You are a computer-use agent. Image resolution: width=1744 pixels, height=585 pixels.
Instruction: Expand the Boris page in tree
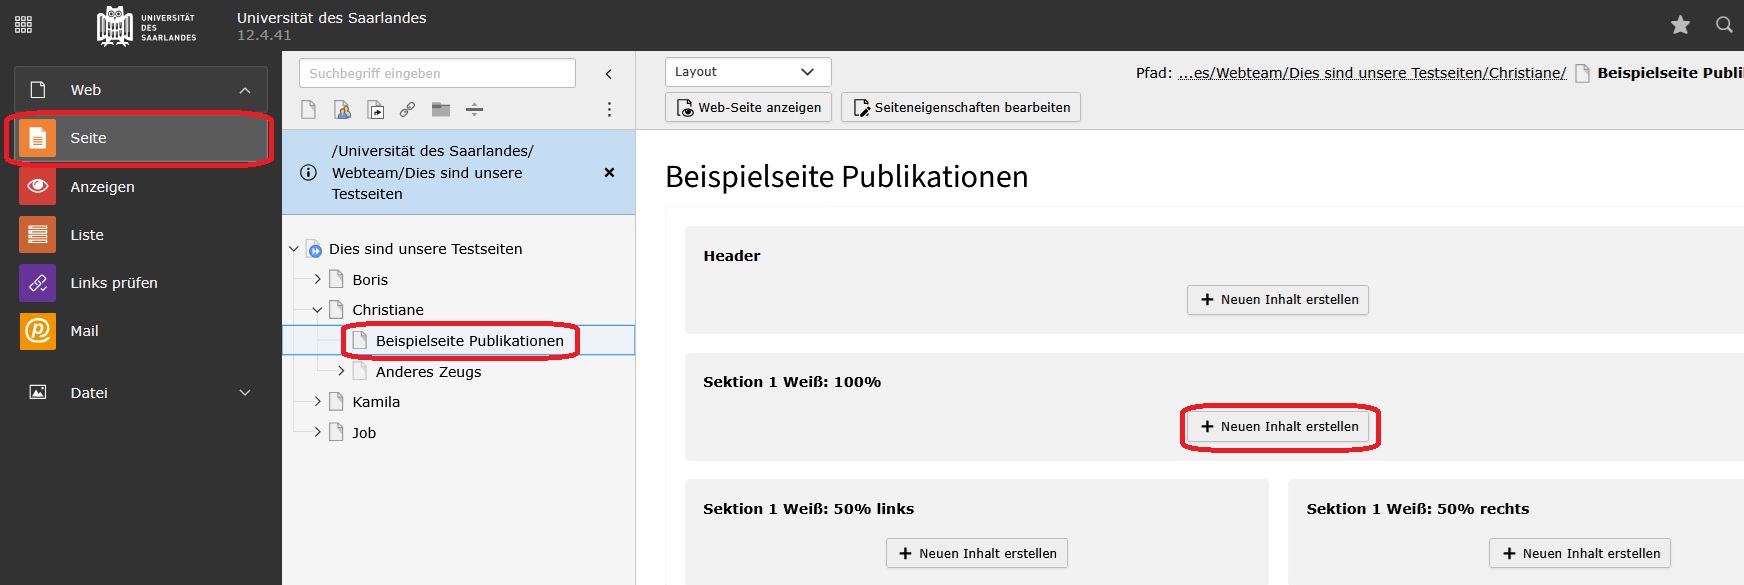318,280
